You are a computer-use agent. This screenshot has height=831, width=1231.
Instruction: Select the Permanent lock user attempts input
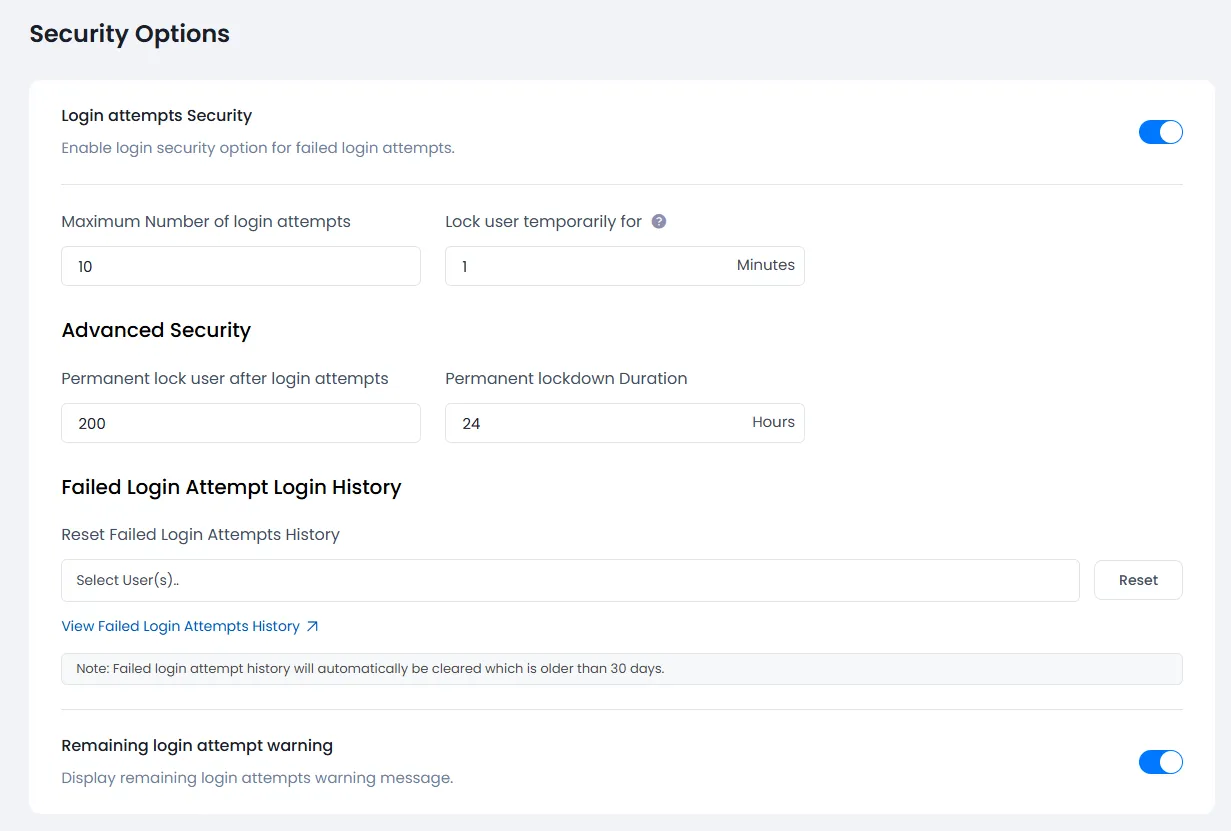(x=240, y=423)
